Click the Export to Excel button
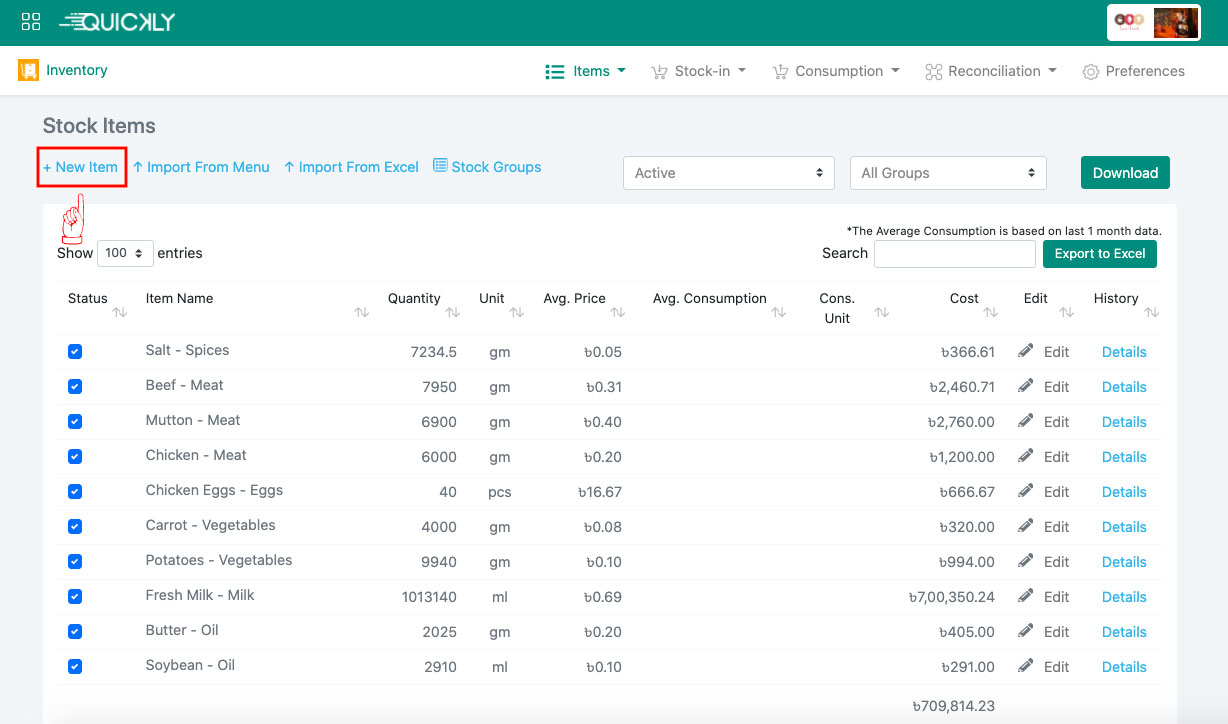This screenshot has width=1228, height=724. click(1099, 254)
